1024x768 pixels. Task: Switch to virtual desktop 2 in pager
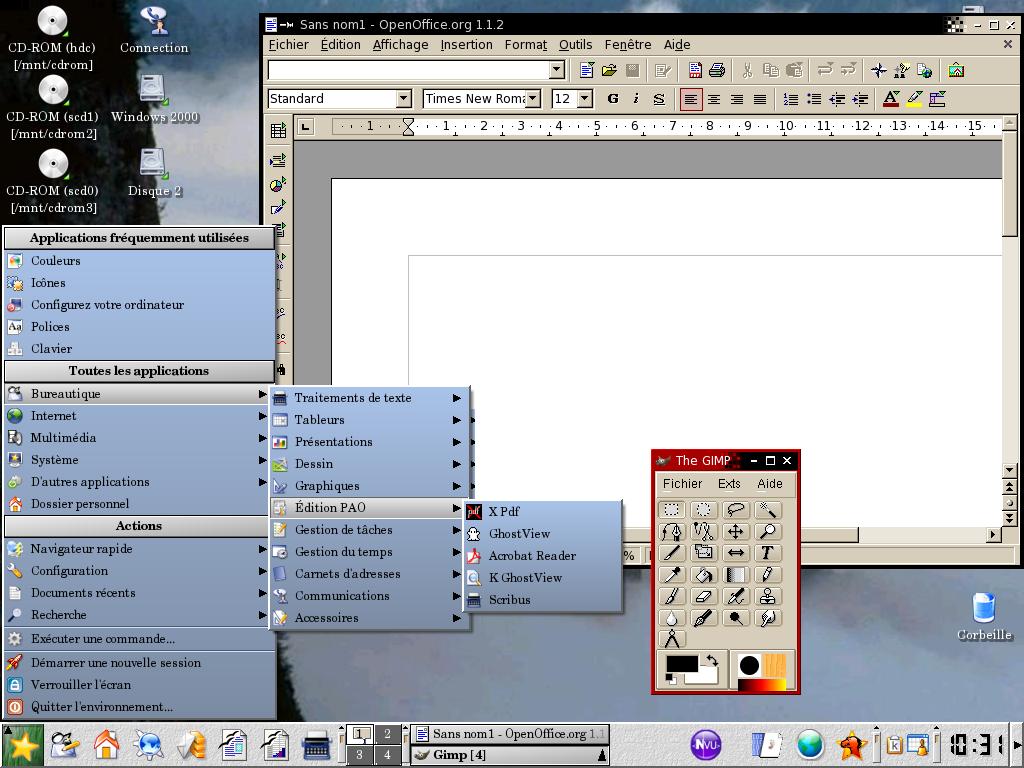pyautogui.click(x=387, y=734)
